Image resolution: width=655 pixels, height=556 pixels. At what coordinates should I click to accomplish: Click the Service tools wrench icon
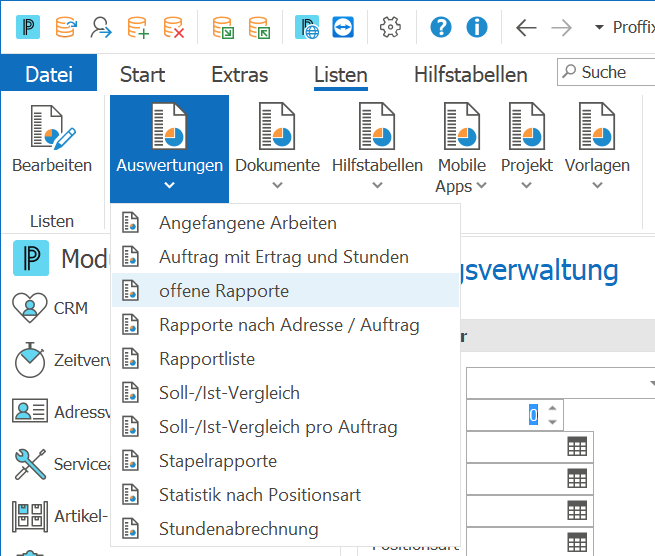pyautogui.click(x=30, y=464)
